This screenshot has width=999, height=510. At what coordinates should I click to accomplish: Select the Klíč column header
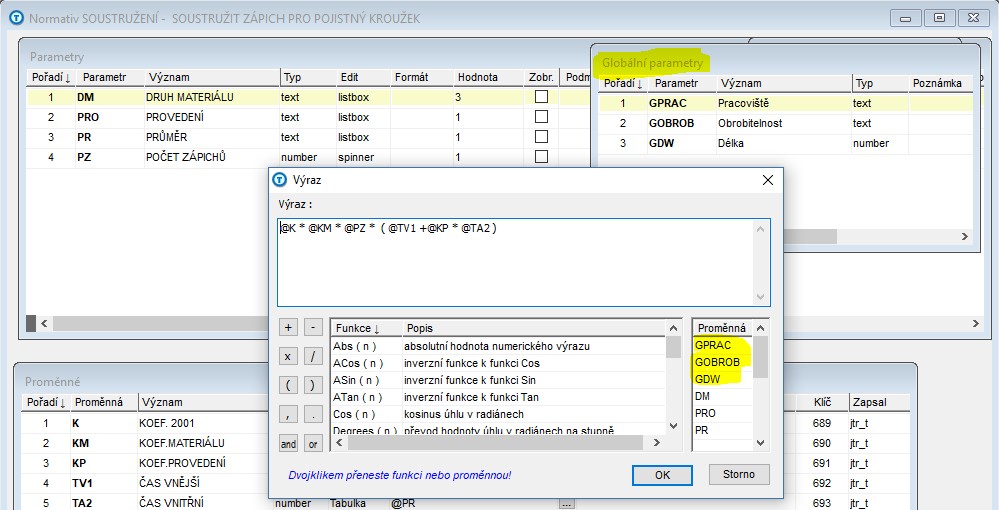coord(823,402)
